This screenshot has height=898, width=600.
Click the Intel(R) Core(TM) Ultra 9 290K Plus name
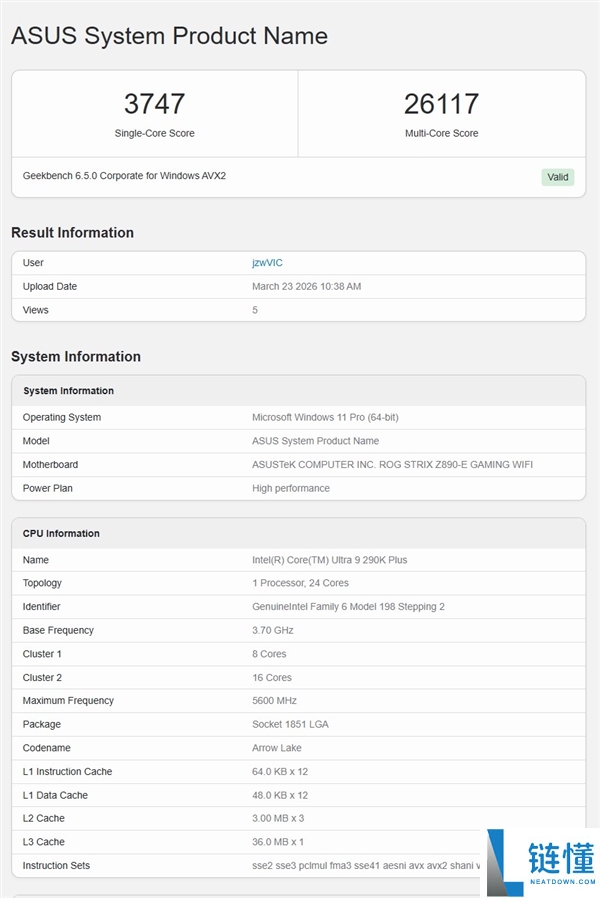330,560
